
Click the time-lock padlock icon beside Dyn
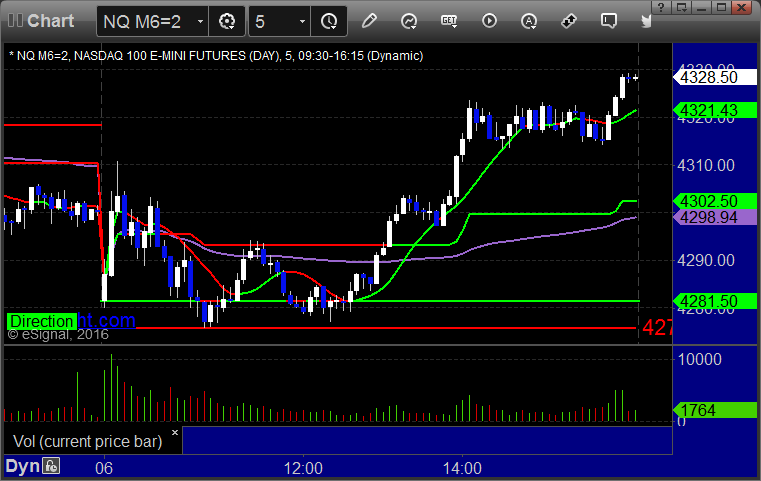[x=51, y=466]
